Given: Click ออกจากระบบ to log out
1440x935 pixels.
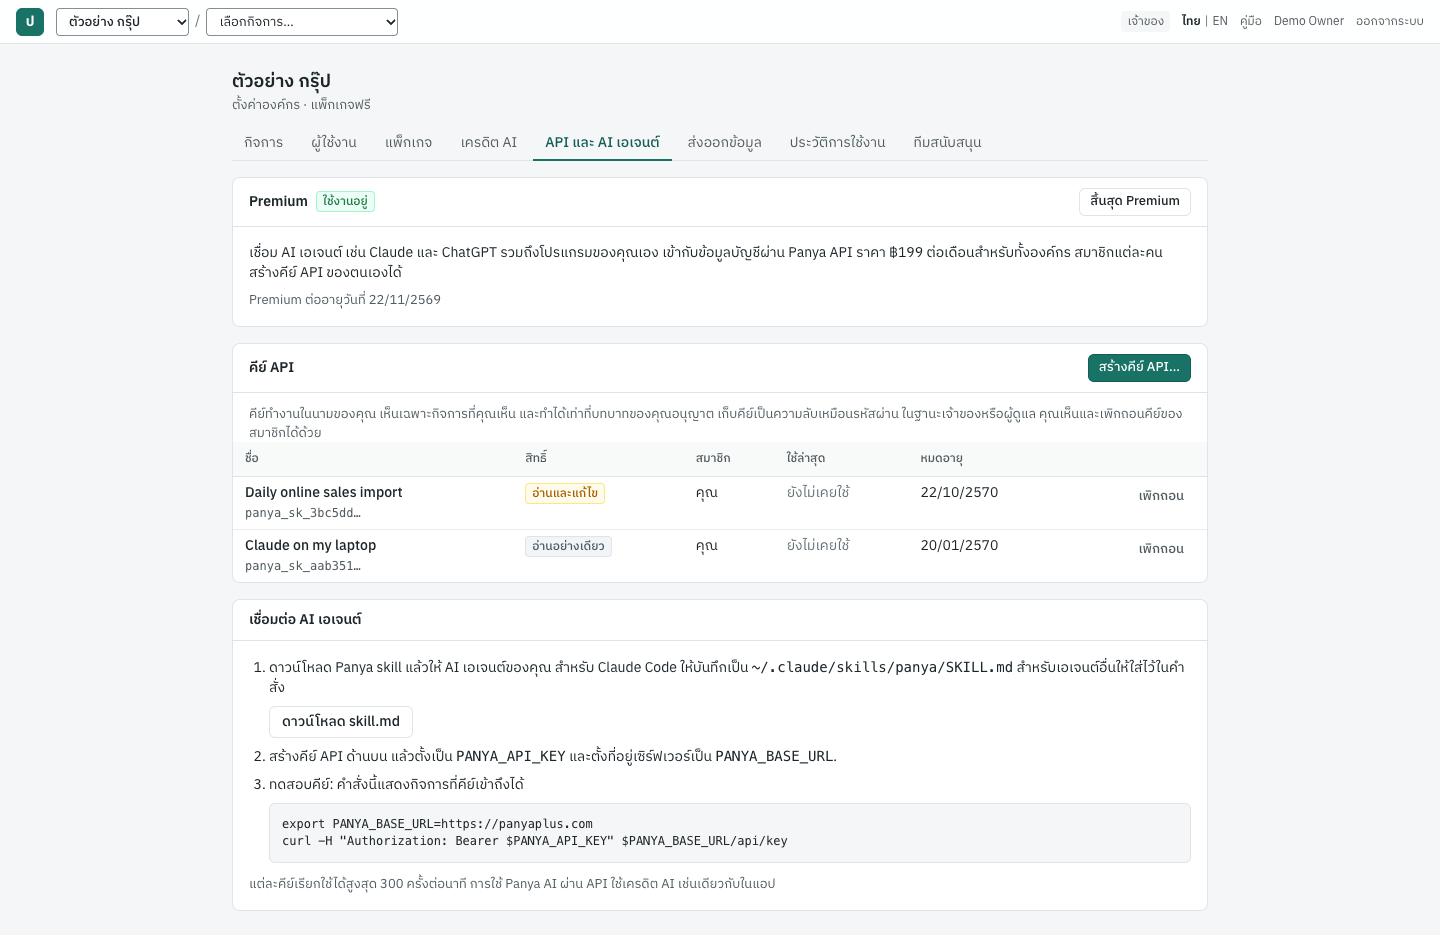Looking at the screenshot, I should click(1390, 21).
